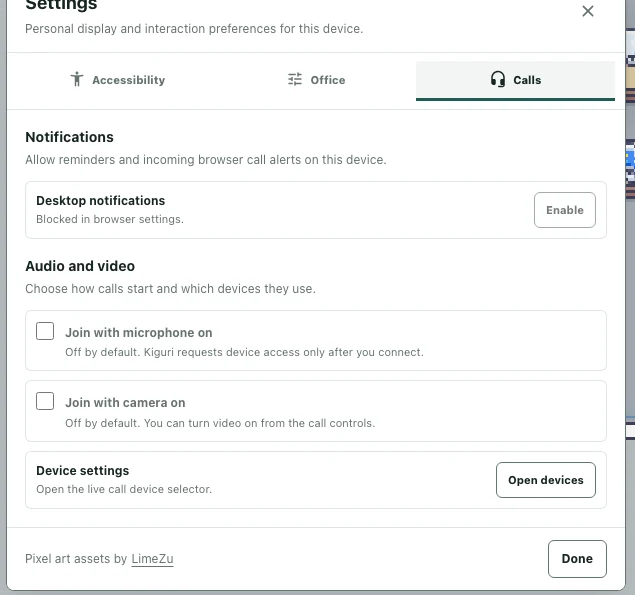Click the Calls headset icon
Screen dimensions: 635x595
[x=498, y=79]
